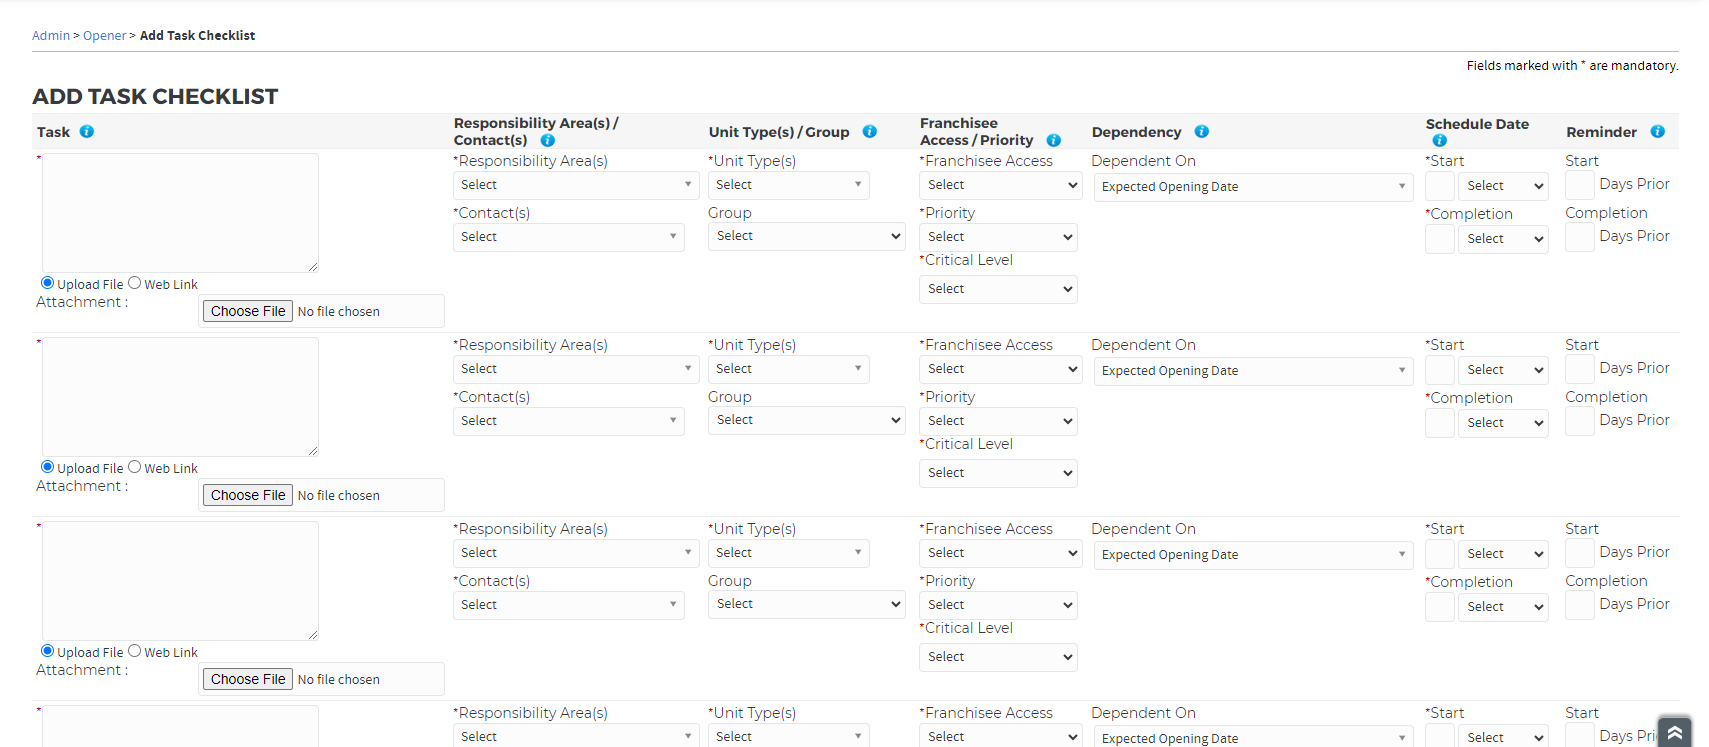Click the first task description textarea
This screenshot has width=1709, height=747.
(x=180, y=212)
